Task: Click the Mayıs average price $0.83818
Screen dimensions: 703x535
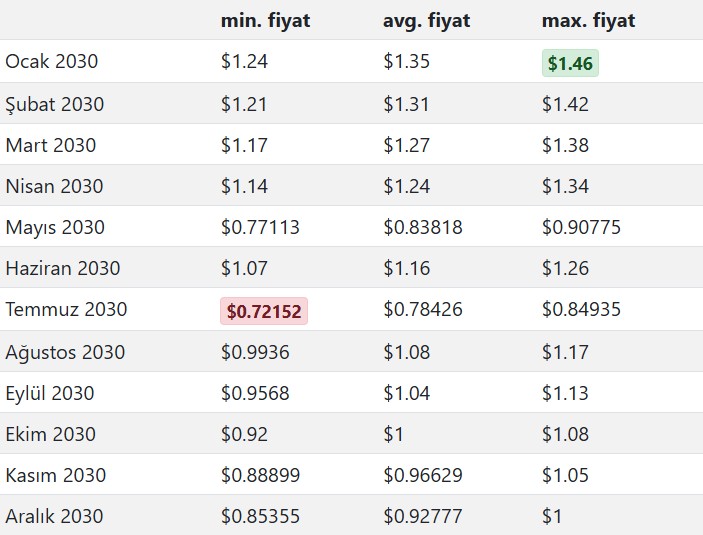Action: [422, 227]
